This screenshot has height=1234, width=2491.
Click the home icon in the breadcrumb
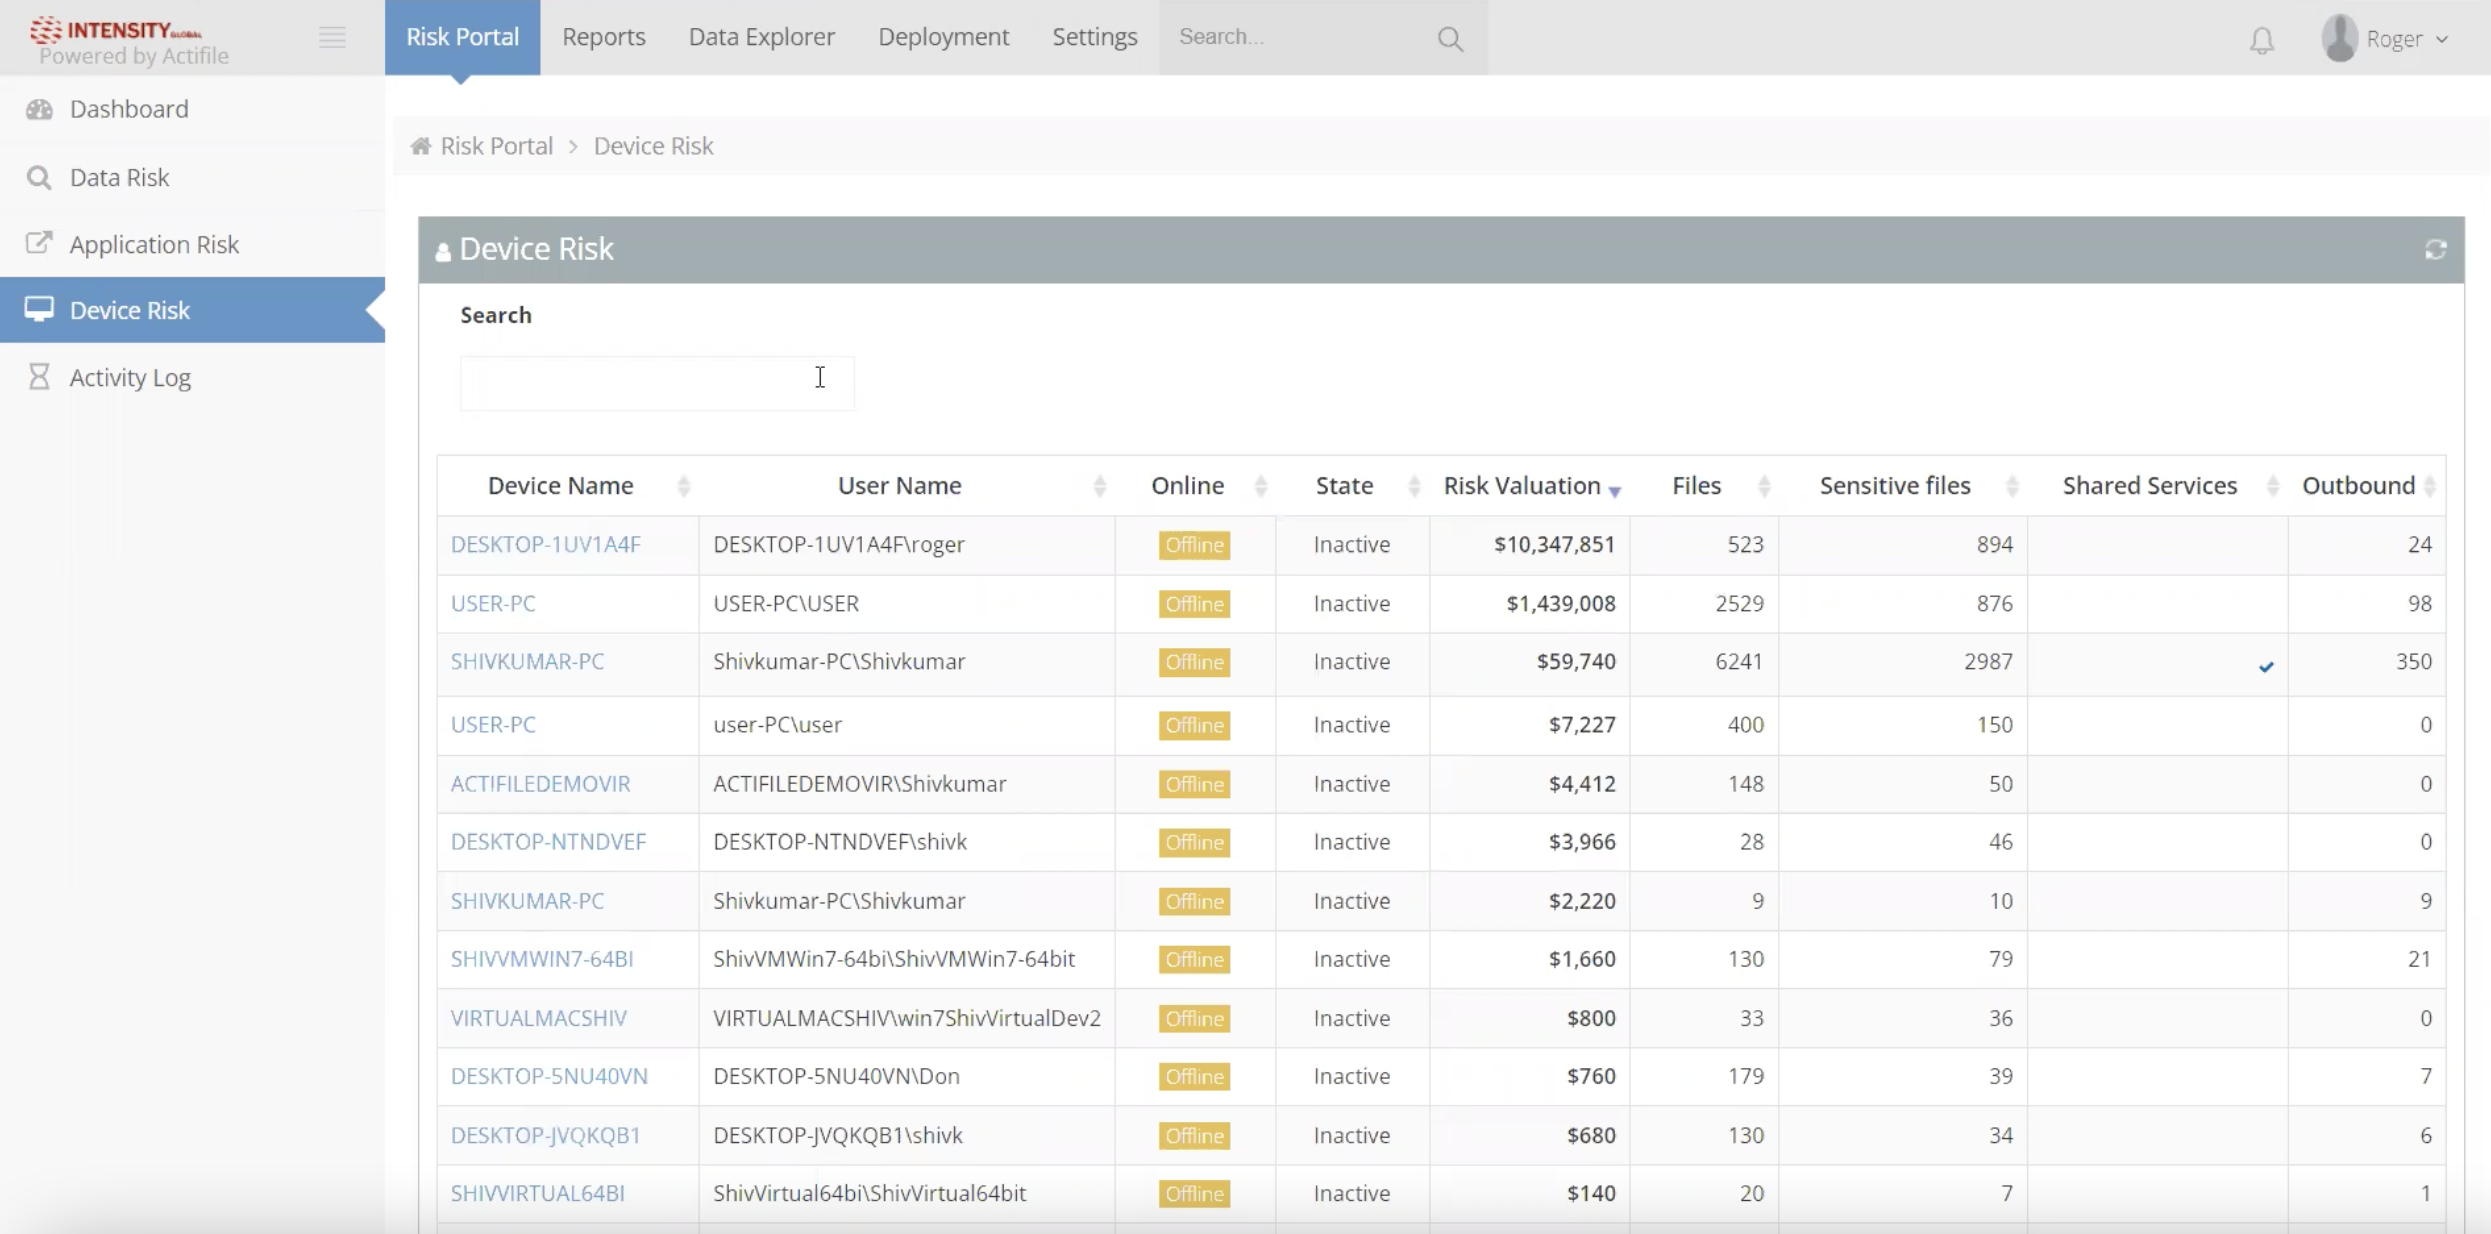(x=421, y=146)
